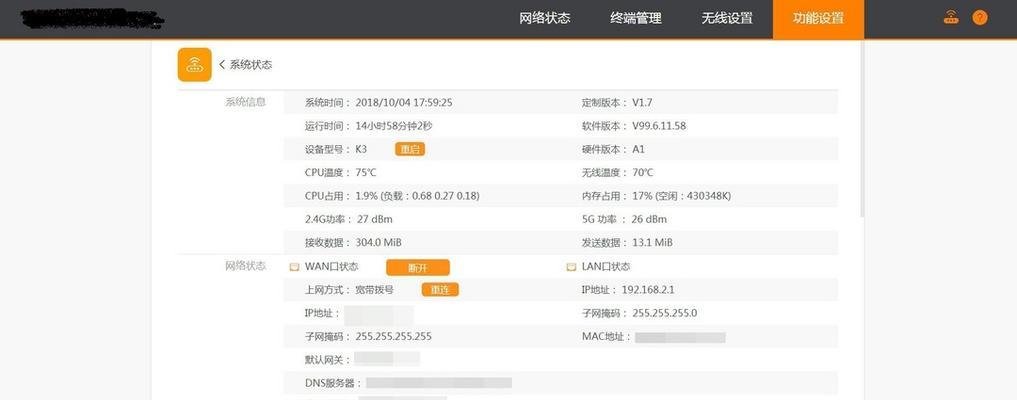This screenshot has height=400, width=1017.
Task: Click the 默认网关 label
Action: tap(328, 360)
